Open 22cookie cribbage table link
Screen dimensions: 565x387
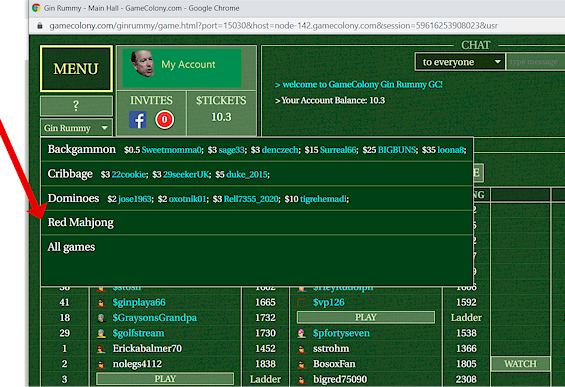129,175
